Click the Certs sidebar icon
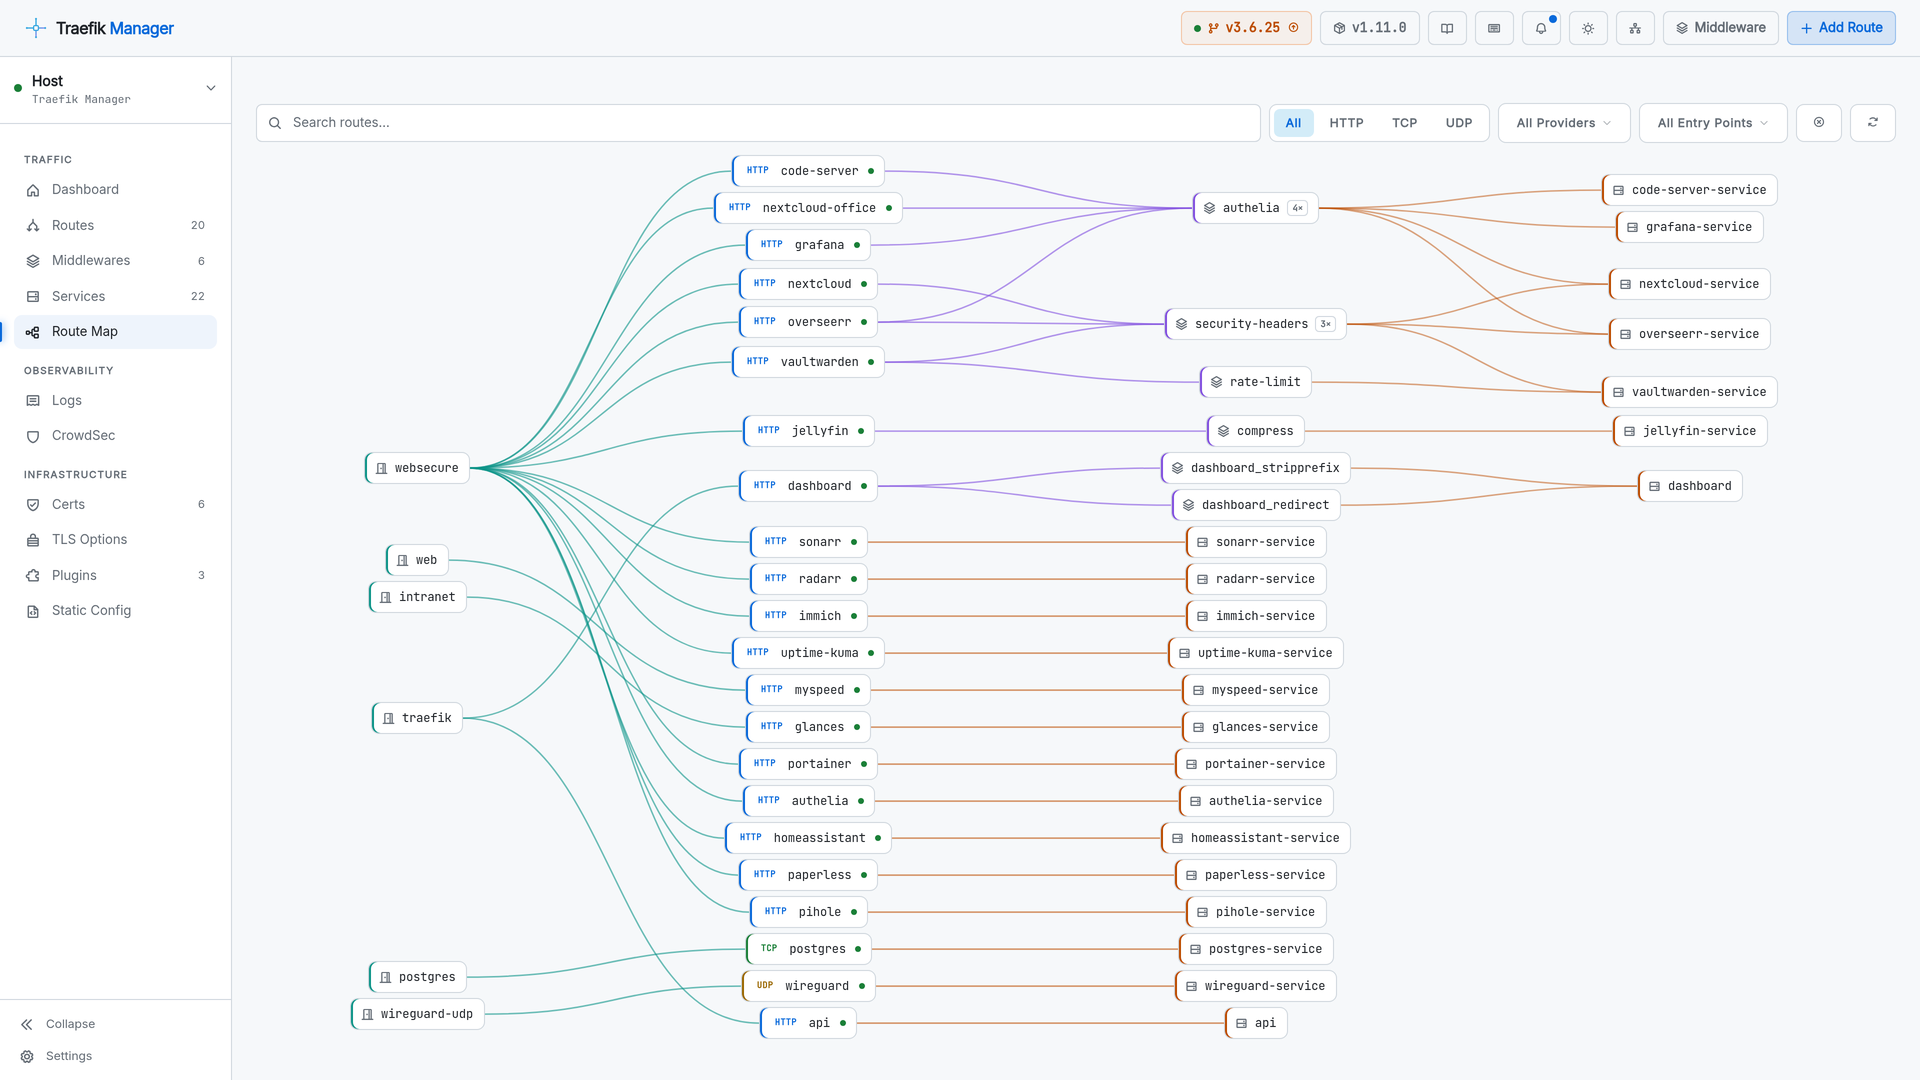This screenshot has height=1080, width=1920. tap(33, 505)
